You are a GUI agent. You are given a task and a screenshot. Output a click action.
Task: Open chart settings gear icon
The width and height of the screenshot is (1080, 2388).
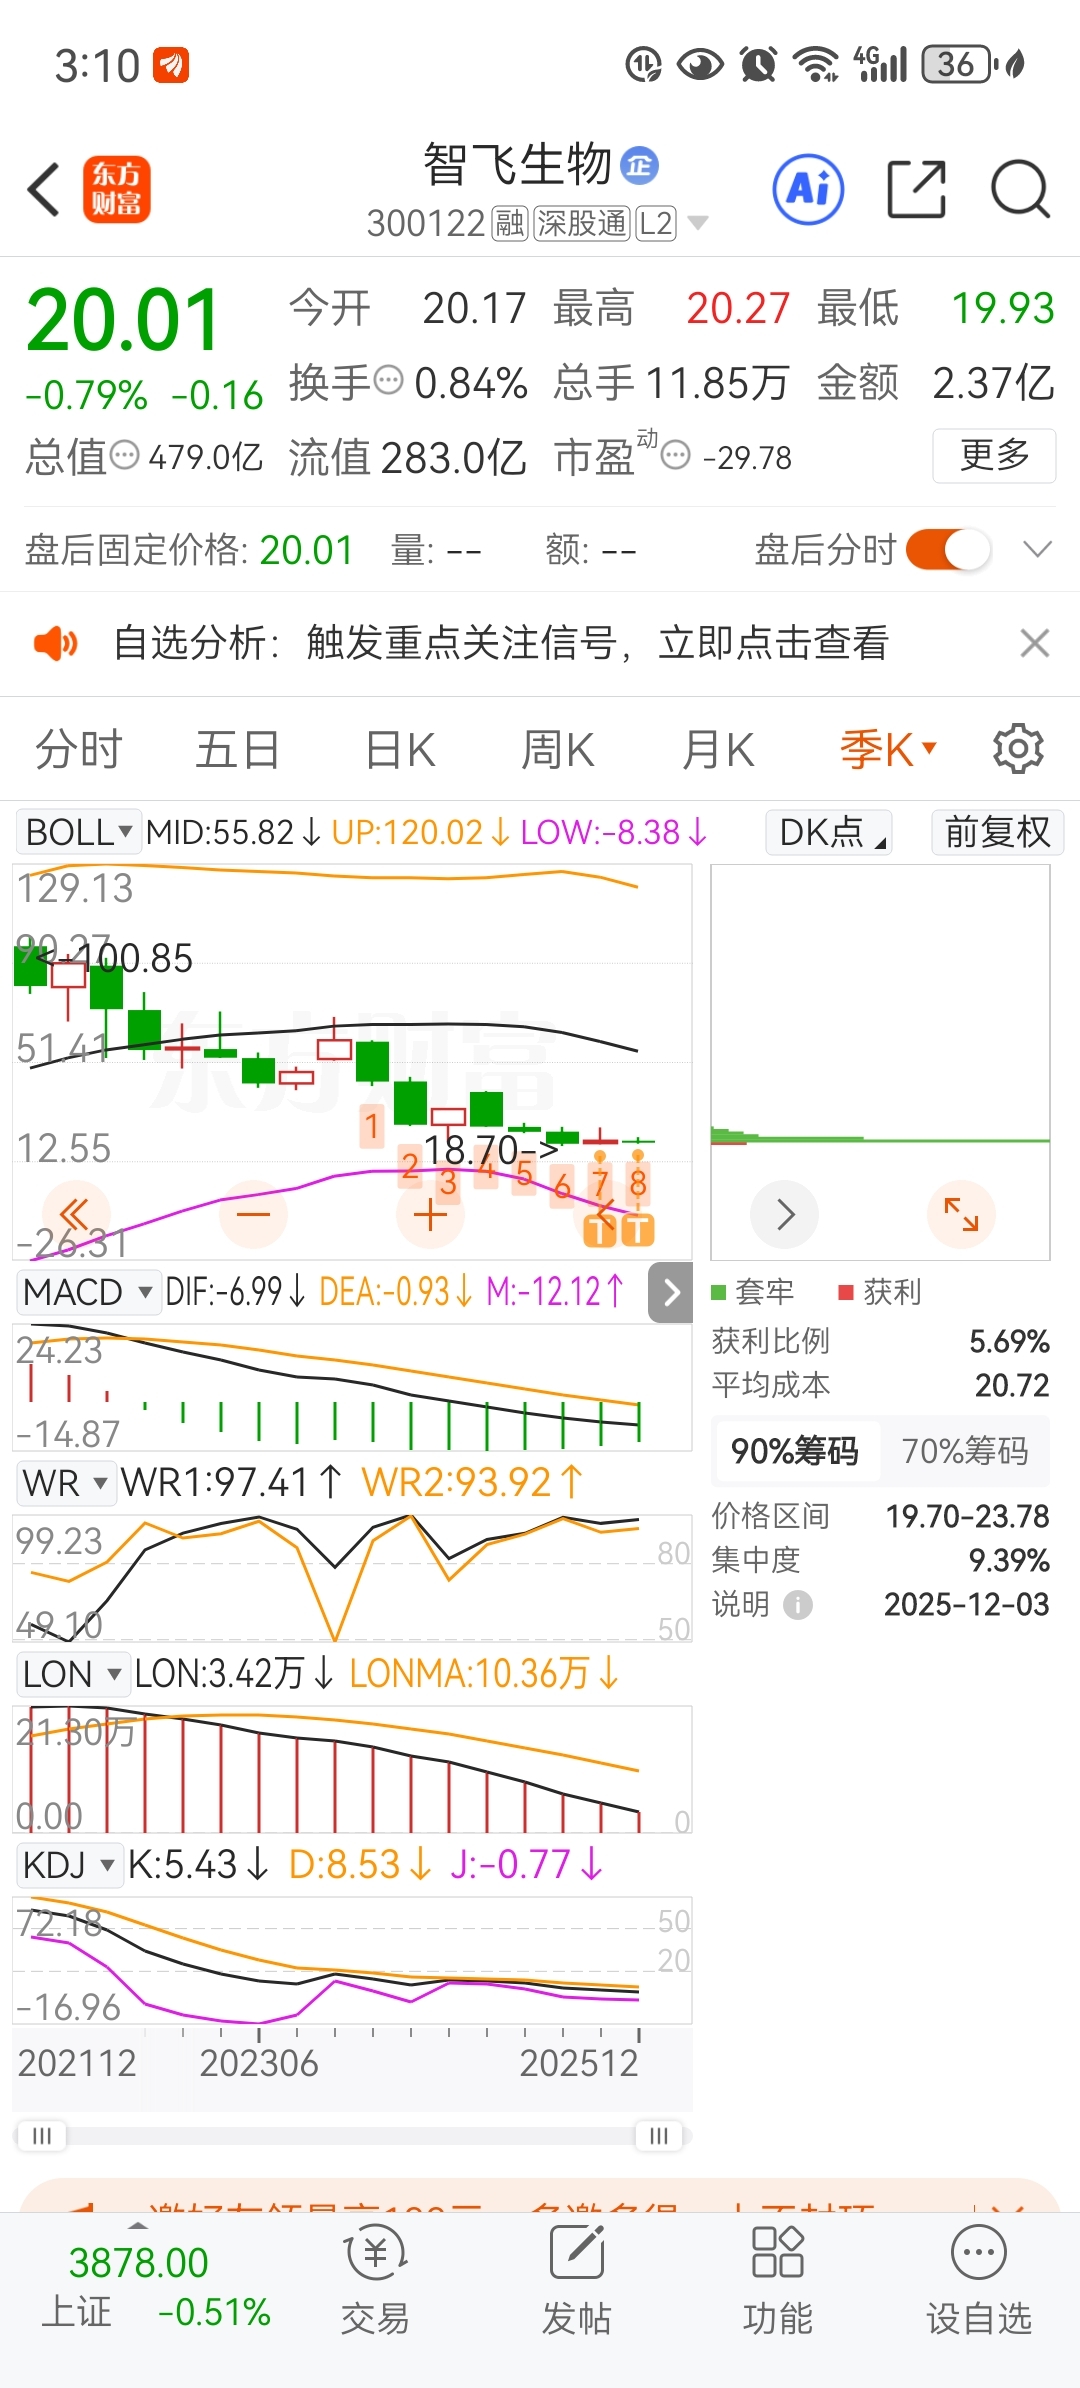coord(1018,749)
